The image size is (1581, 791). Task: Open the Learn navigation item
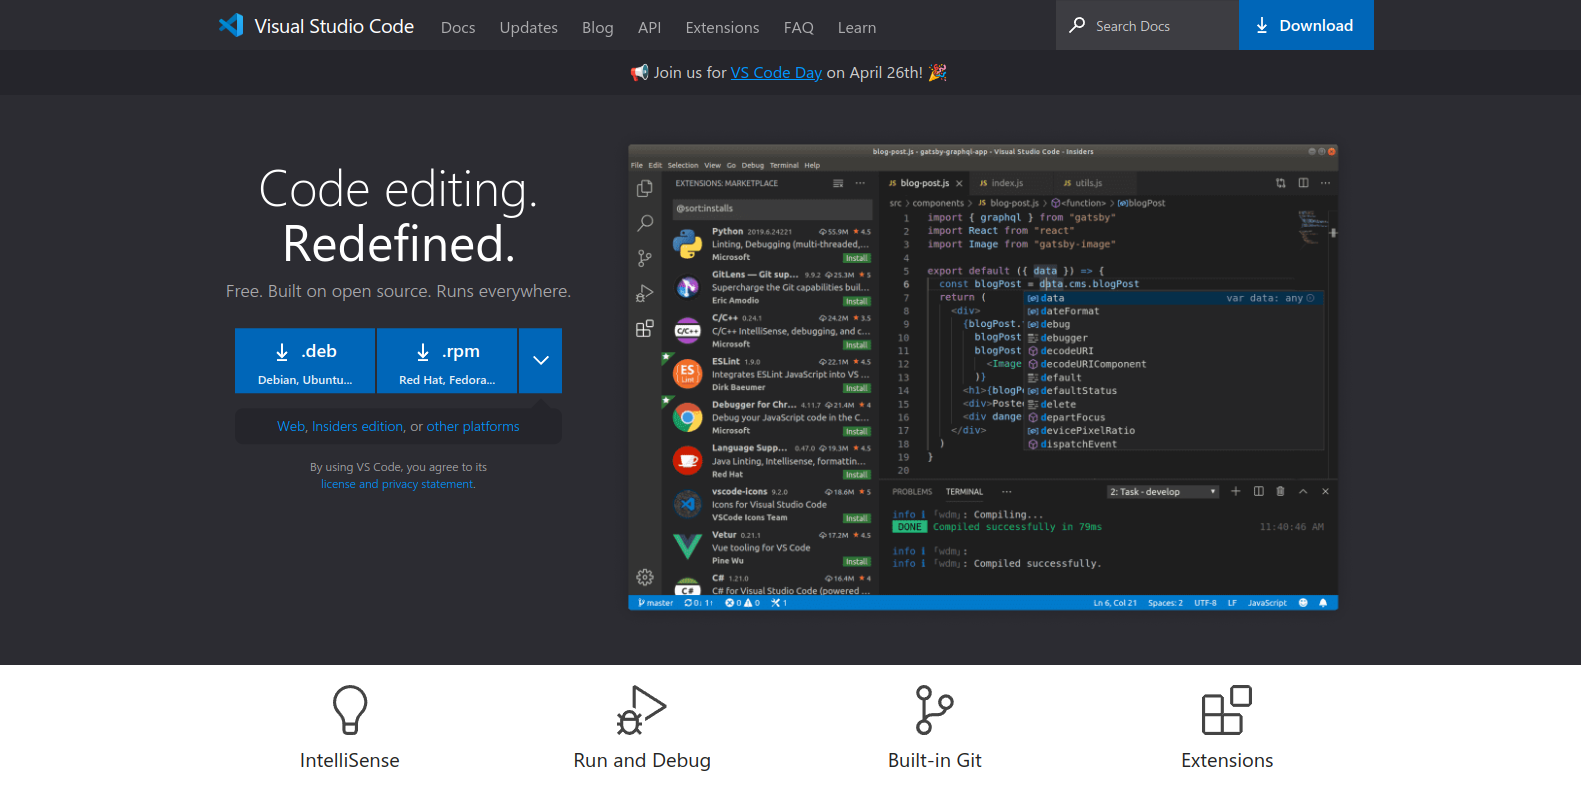857,27
